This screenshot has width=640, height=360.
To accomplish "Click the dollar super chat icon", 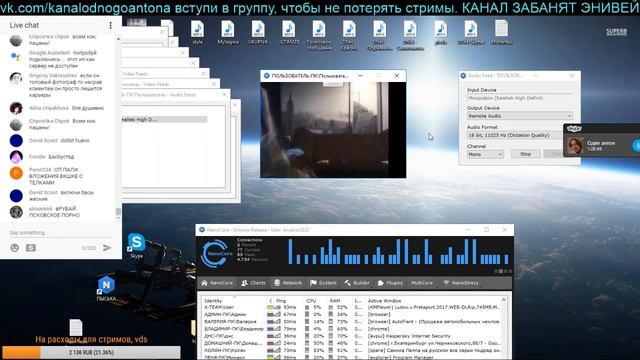I will click(31, 248).
